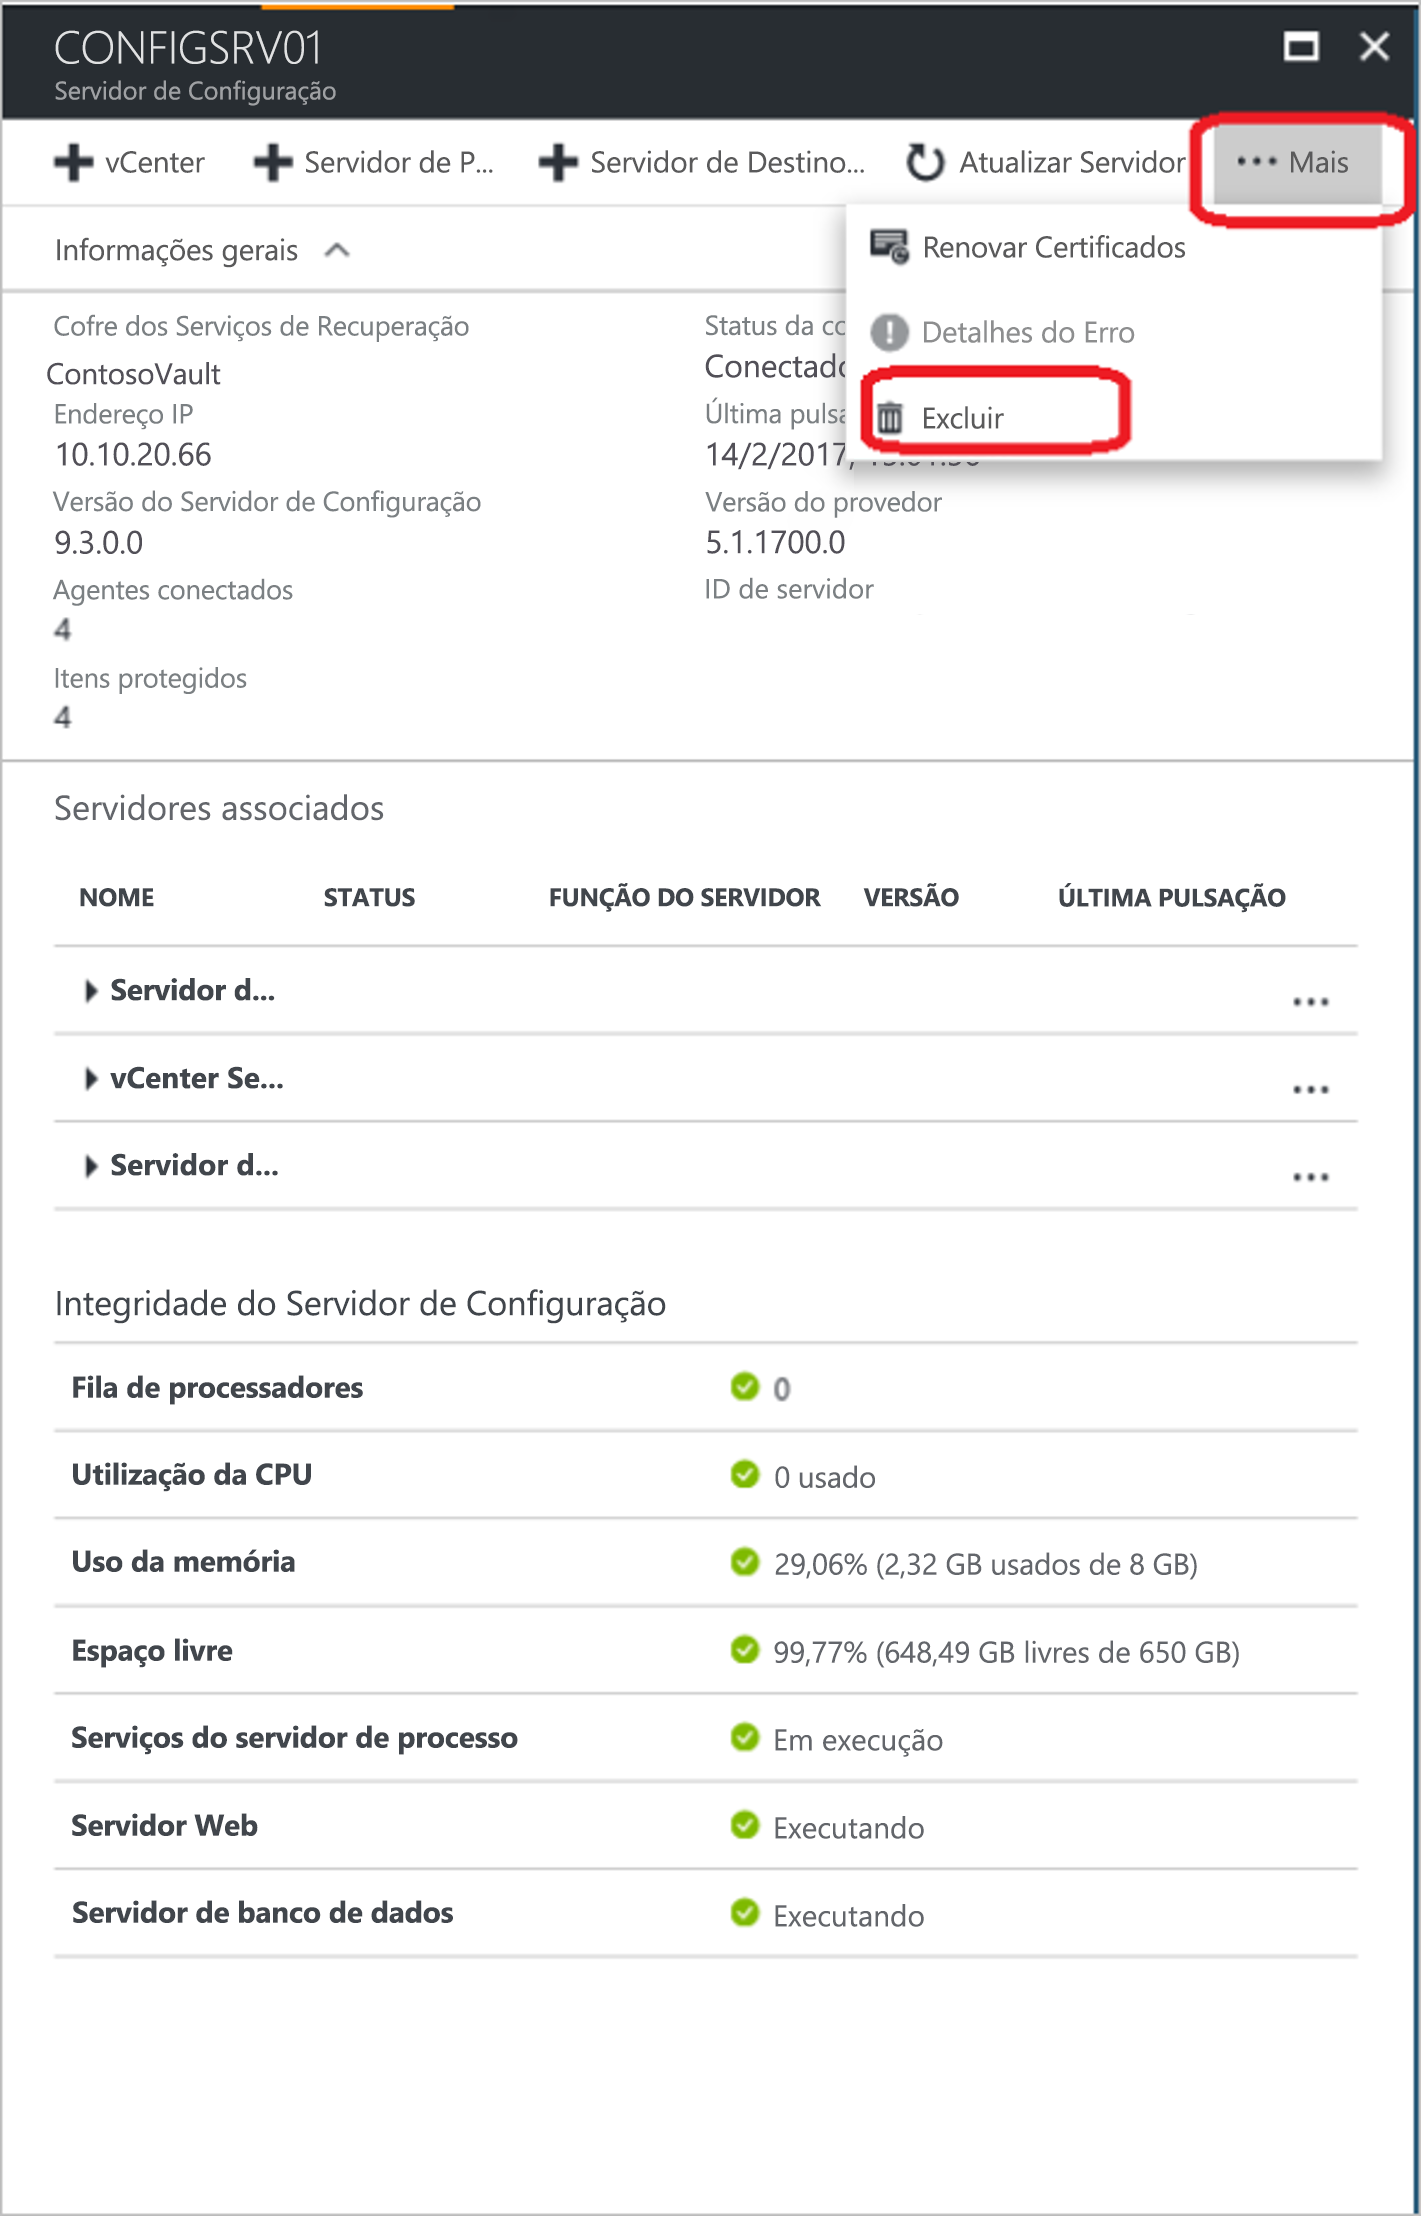The width and height of the screenshot is (1421, 2216).
Task: Click the plus icon for Servidor de Destino
Action: click(558, 162)
